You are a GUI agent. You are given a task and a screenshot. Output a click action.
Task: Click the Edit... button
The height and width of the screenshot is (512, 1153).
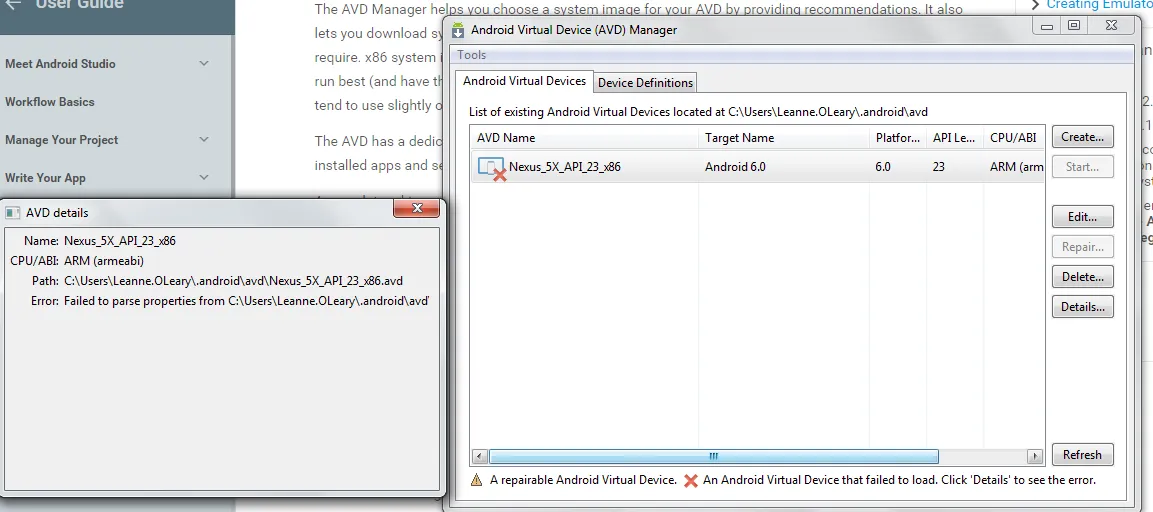pos(1082,217)
